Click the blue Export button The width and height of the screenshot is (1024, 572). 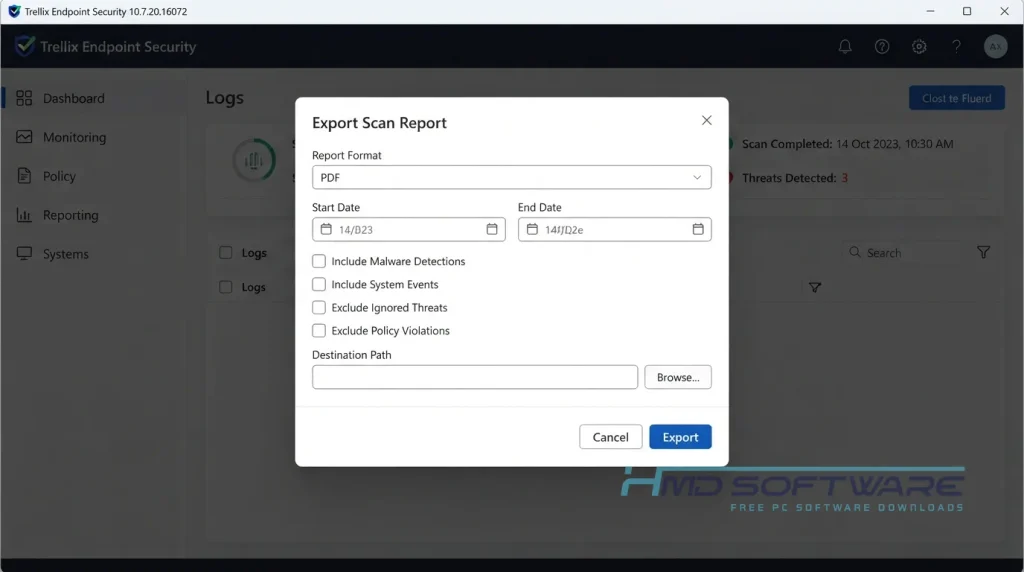click(x=680, y=437)
